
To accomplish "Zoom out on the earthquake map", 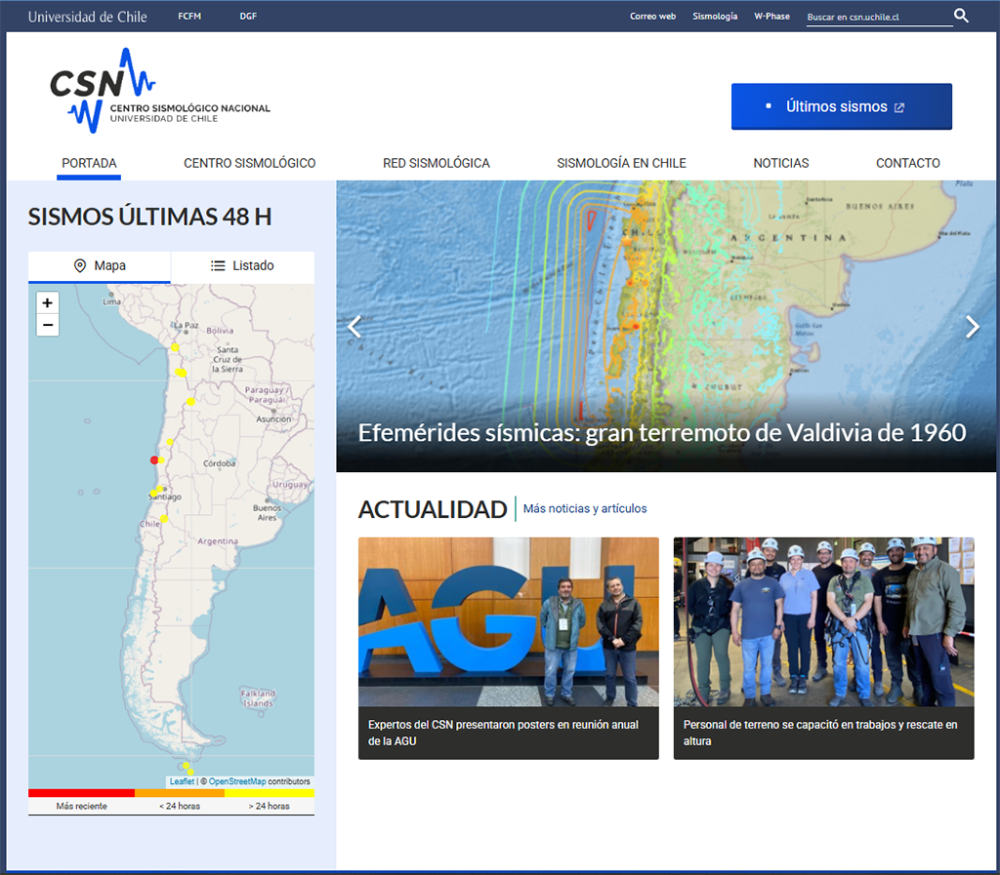I will (x=47, y=325).
